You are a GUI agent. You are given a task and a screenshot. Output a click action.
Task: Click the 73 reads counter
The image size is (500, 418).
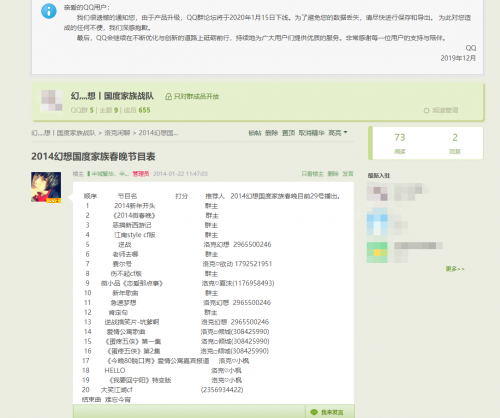point(400,143)
